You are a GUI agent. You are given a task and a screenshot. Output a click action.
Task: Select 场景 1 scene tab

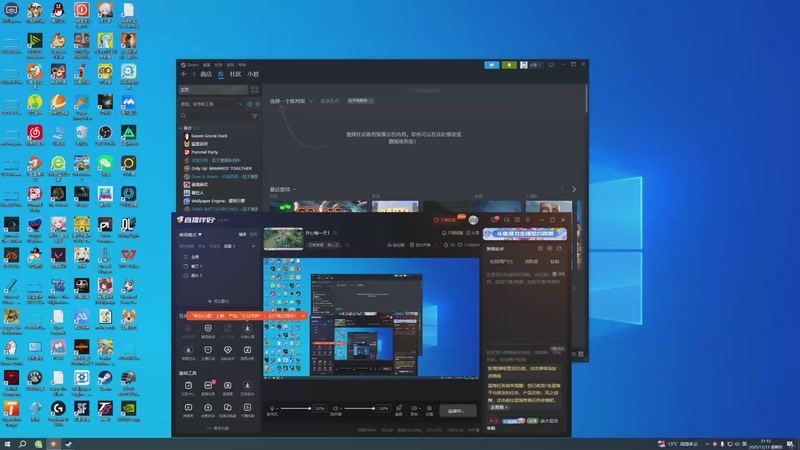[x=230, y=246]
